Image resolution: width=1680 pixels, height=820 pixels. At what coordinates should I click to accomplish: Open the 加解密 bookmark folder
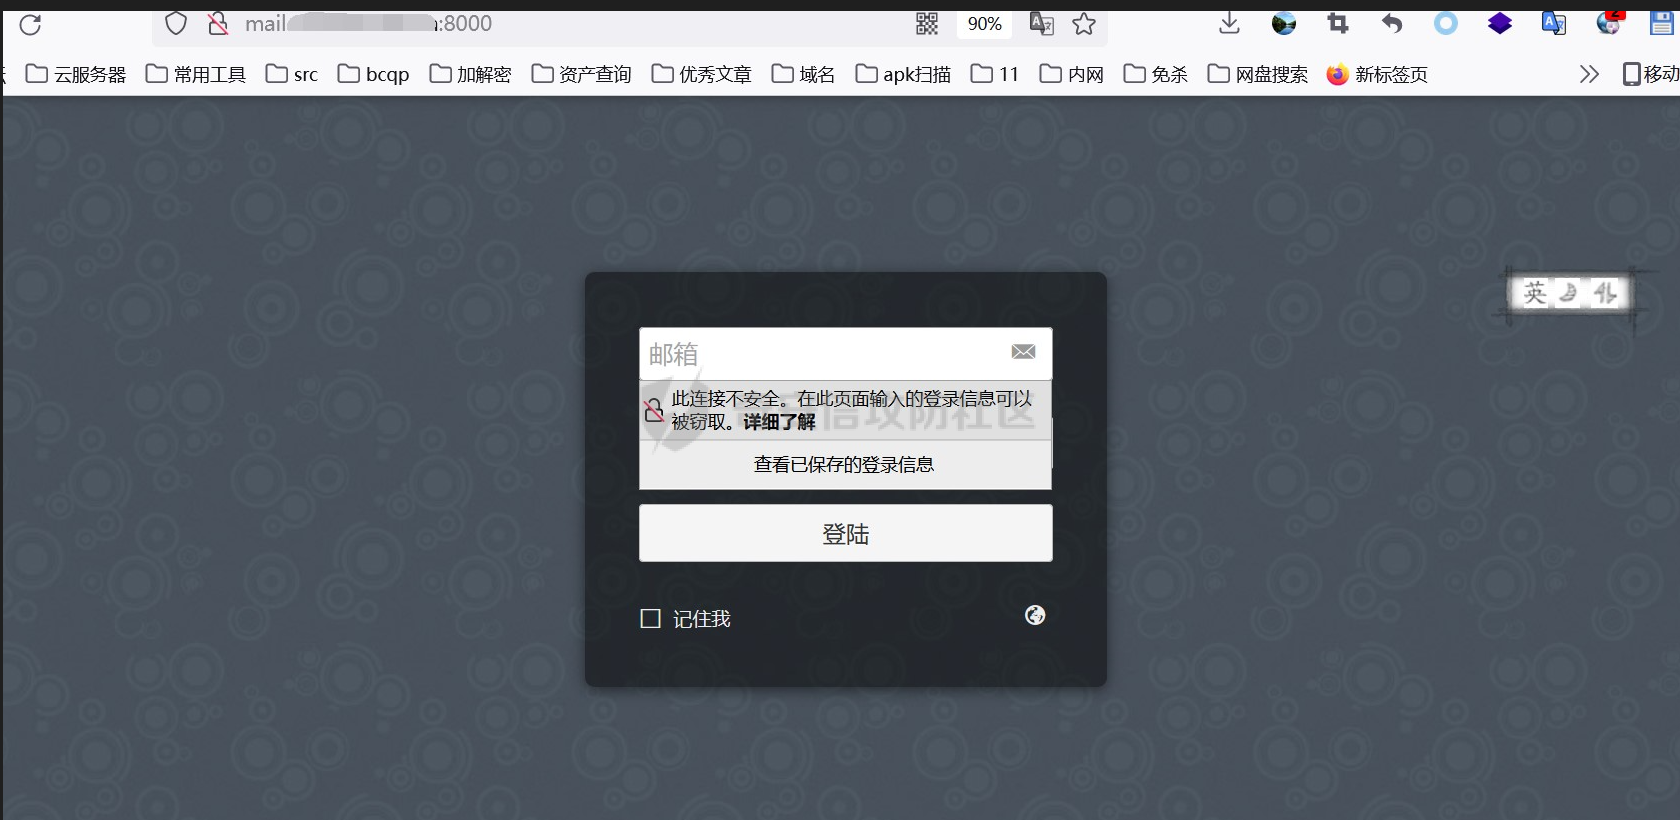(471, 74)
